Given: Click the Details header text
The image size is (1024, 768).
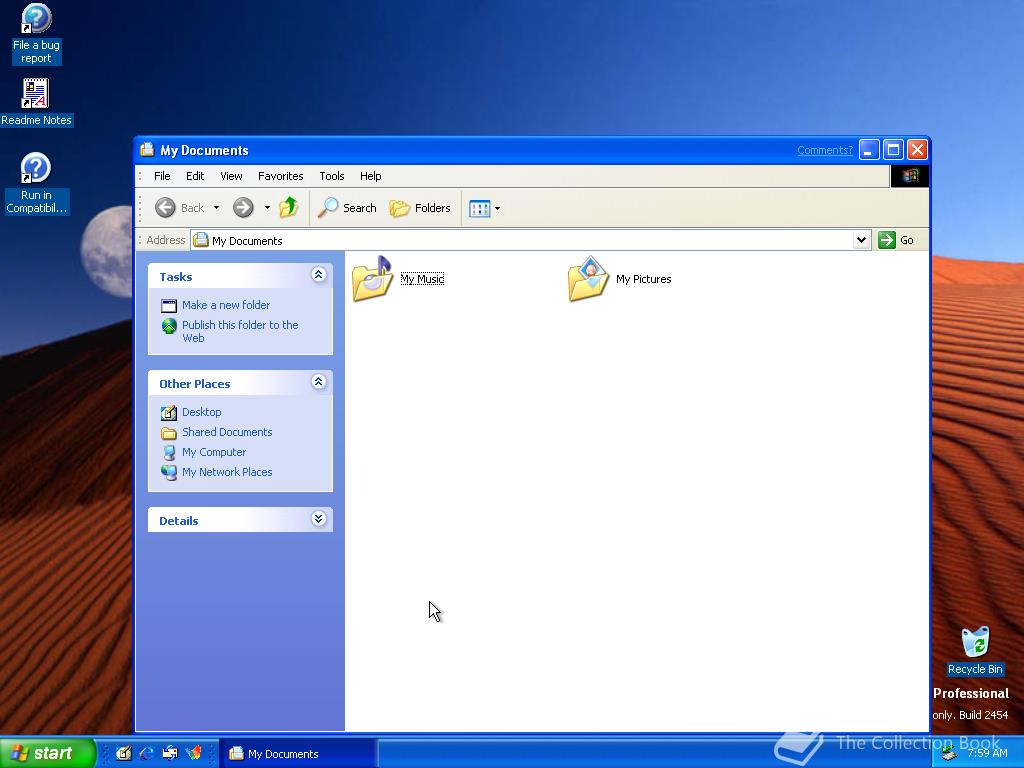Looking at the screenshot, I should [178, 521].
